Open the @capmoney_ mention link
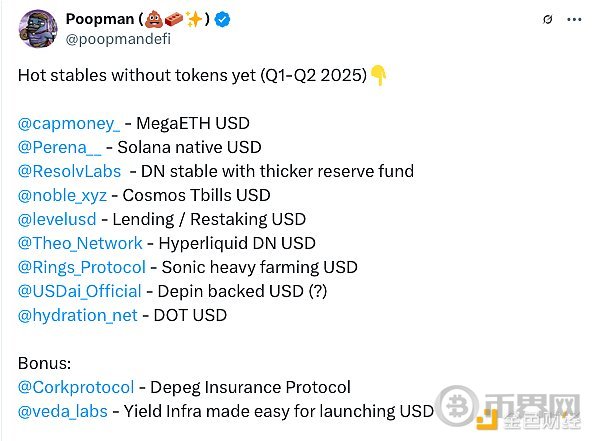Image resolution: width=592 pixels, height=441 pixels. point(69,124)
